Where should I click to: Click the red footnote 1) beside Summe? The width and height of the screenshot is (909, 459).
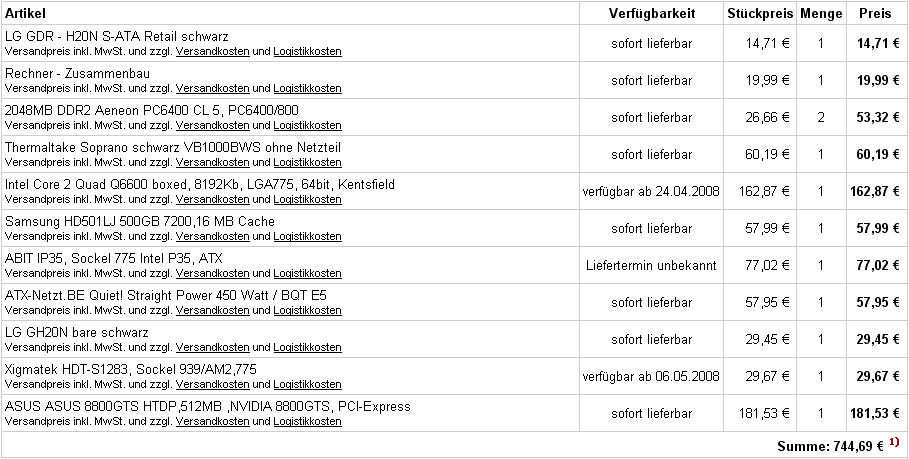coord(894,443)
